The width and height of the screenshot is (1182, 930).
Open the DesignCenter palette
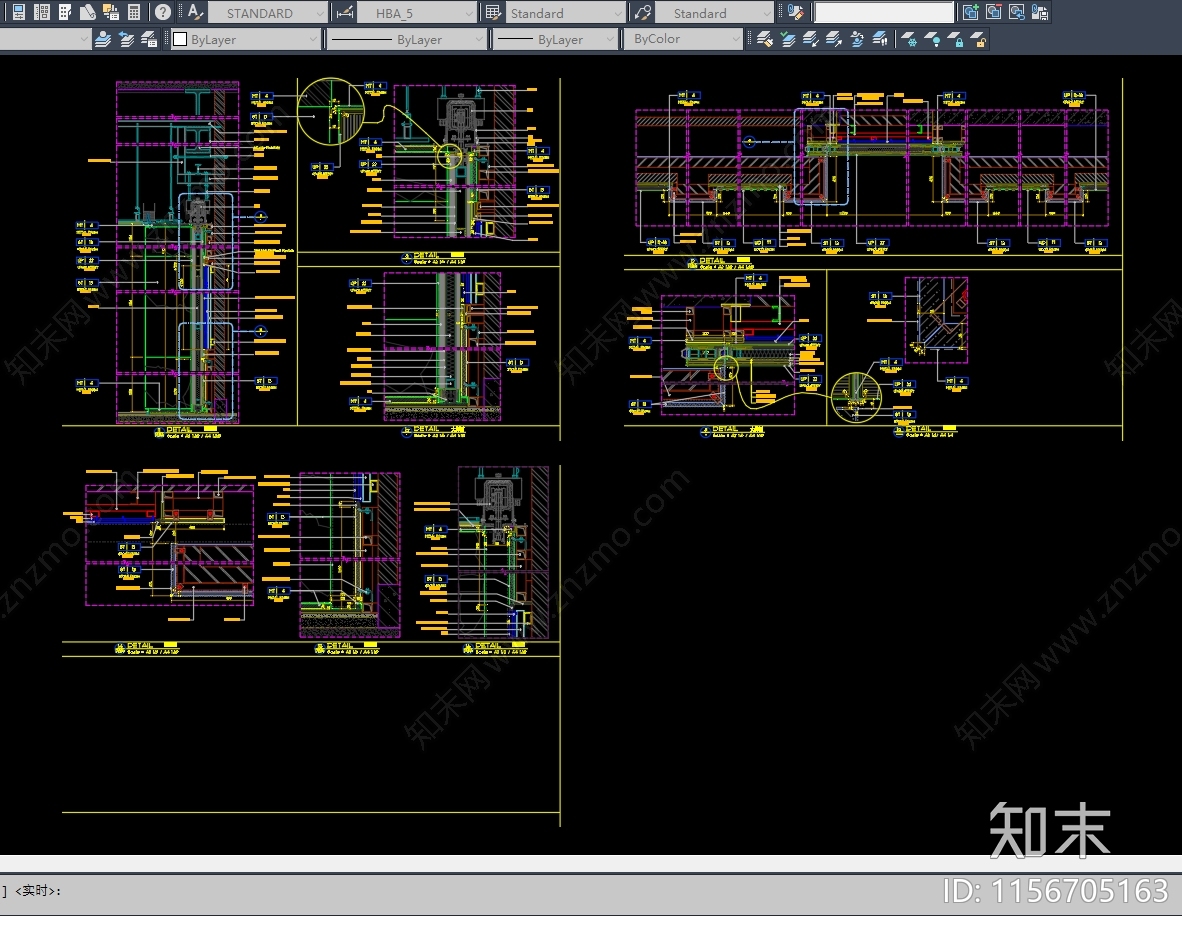click(x=42, y=13)
